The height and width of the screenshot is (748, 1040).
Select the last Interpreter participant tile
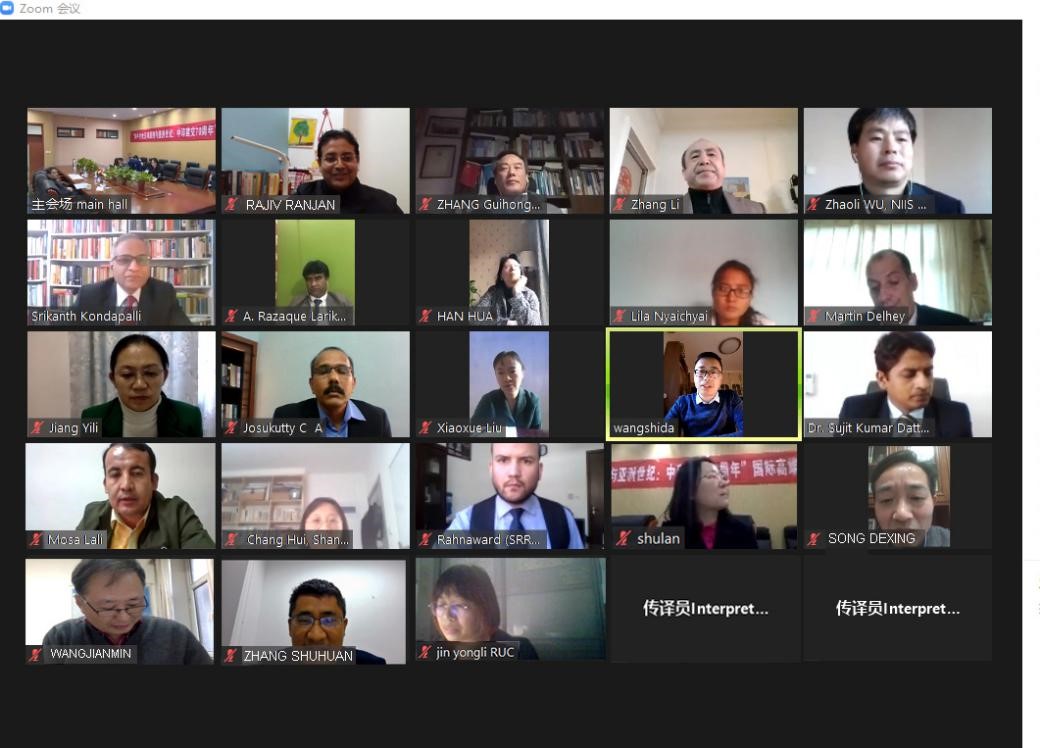898,608
